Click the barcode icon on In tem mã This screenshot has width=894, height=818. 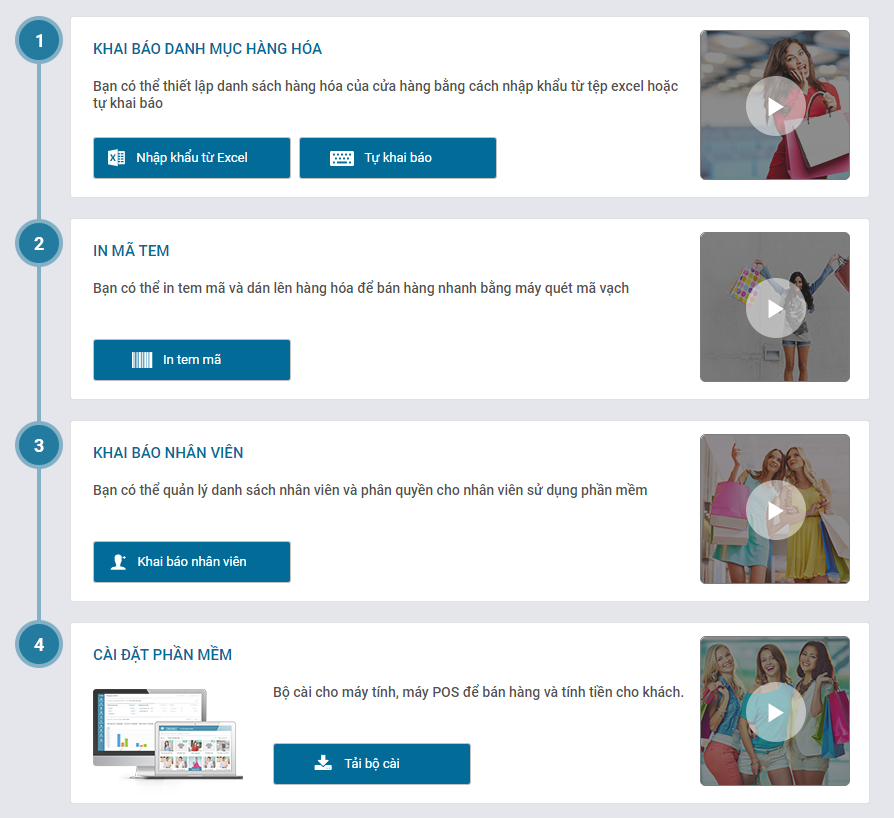(x=142, y=360)
